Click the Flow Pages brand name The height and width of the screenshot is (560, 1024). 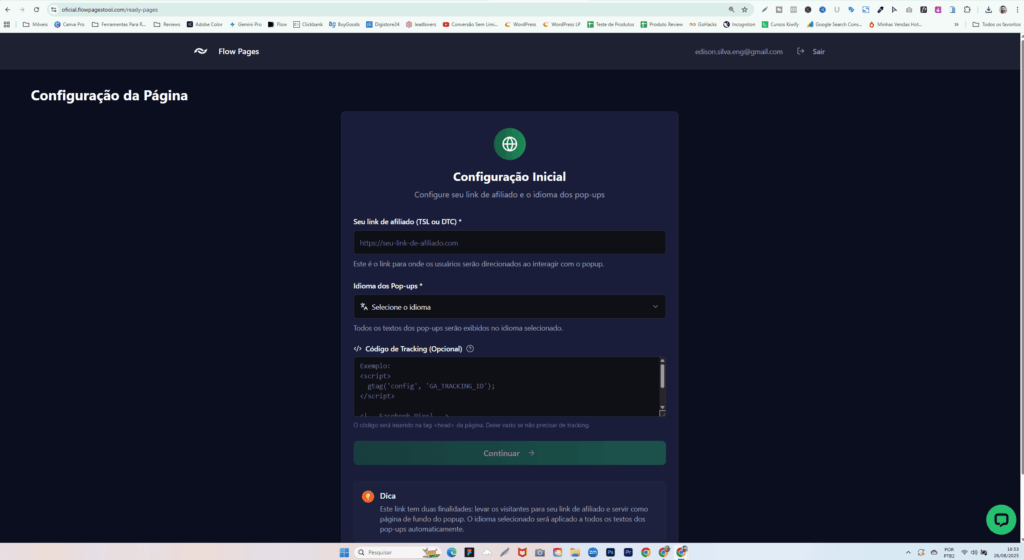tap(238, 52)
